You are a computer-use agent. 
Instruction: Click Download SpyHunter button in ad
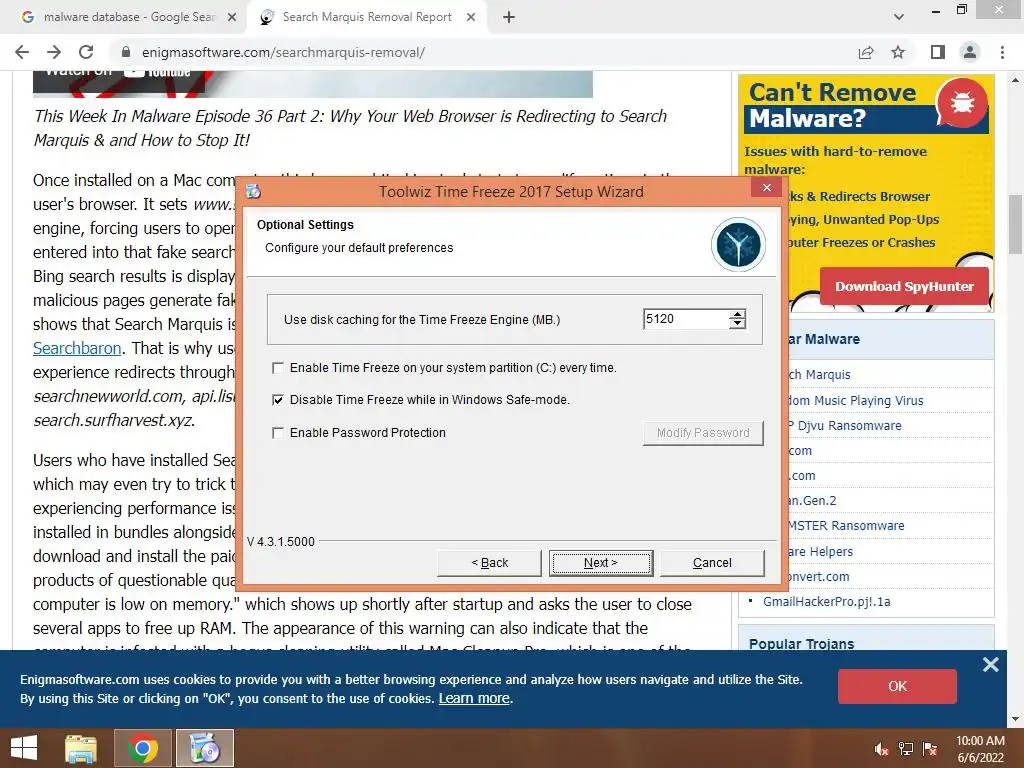(x=904, y=286)
